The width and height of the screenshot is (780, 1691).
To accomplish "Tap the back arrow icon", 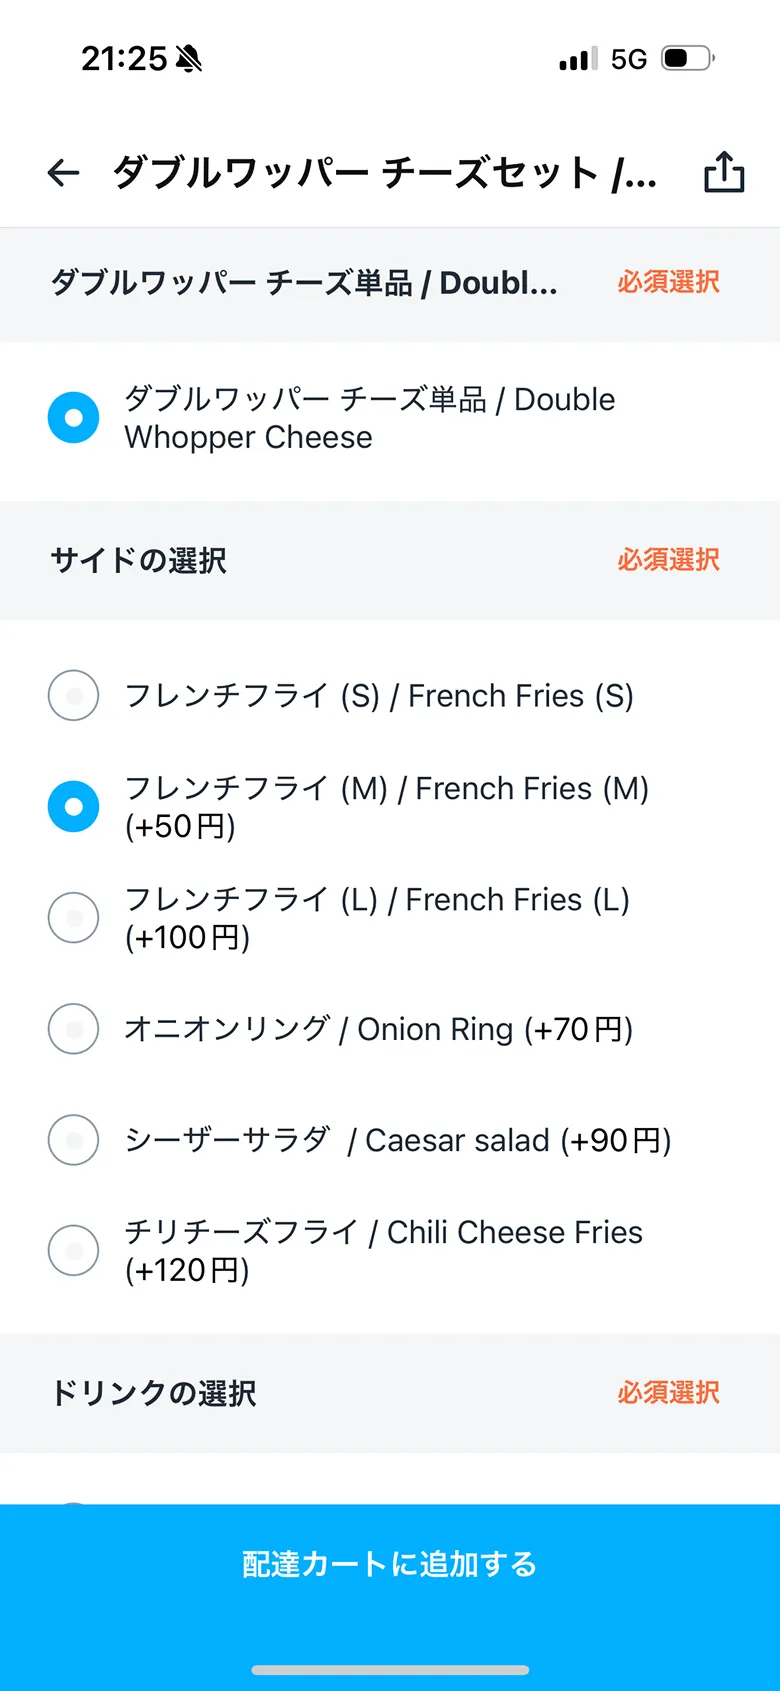I will tap(63, 173).
